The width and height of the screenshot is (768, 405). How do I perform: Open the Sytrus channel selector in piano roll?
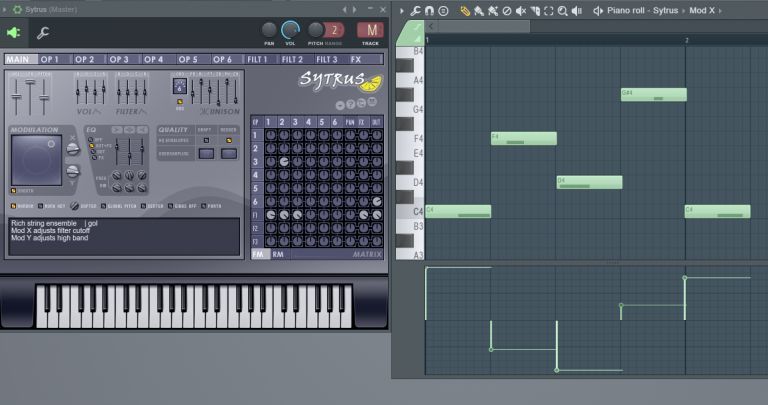pos(665,10)
